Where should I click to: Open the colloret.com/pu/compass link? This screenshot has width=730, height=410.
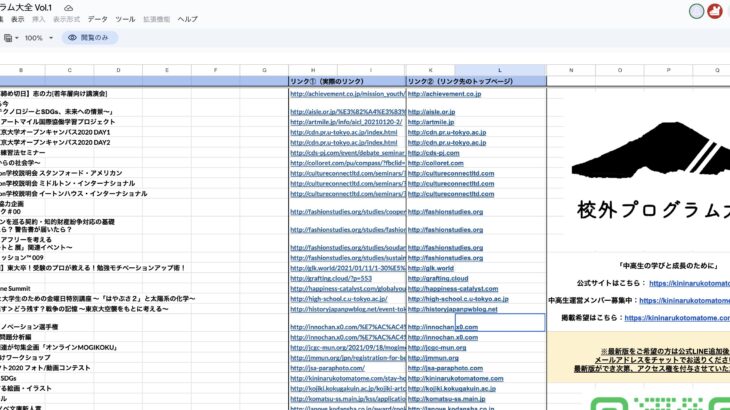coord(347,163)
